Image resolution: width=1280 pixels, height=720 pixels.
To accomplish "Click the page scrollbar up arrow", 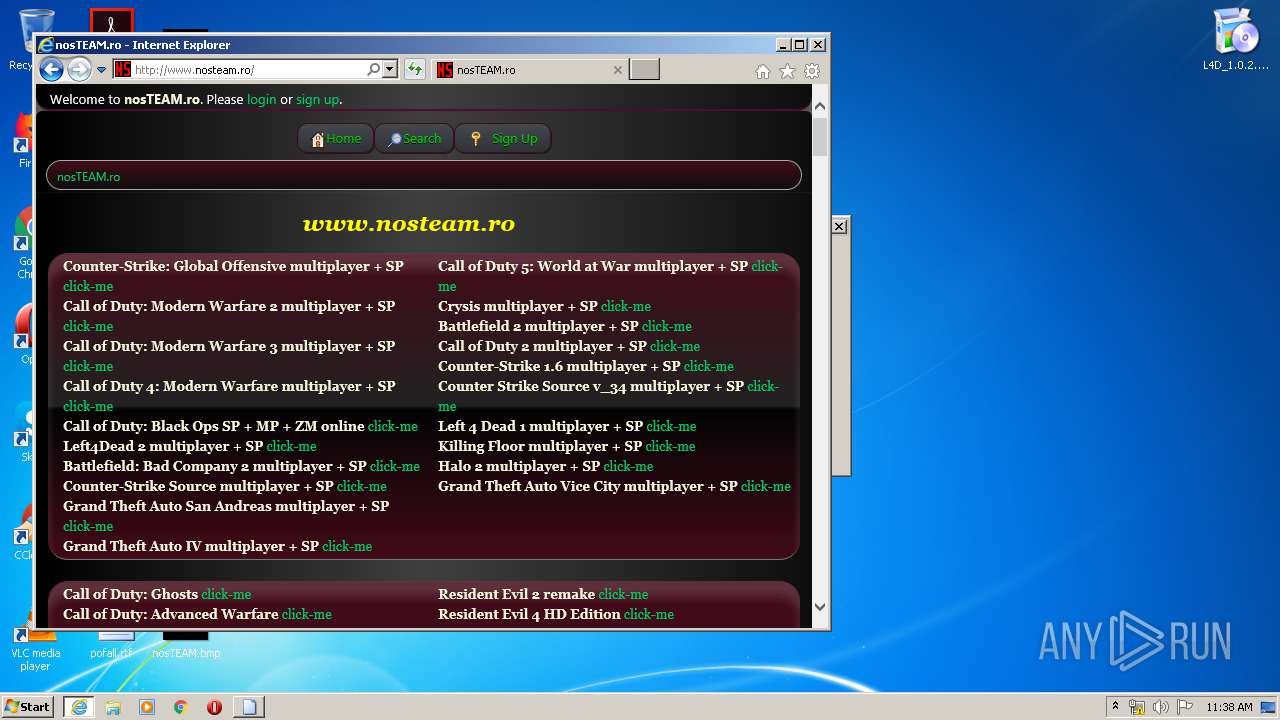I will coord(820,106).
